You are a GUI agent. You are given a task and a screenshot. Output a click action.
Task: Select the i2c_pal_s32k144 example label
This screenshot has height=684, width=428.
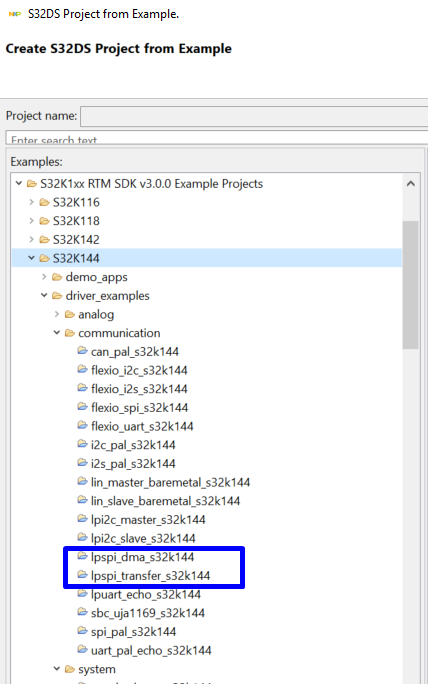[133, 445]
